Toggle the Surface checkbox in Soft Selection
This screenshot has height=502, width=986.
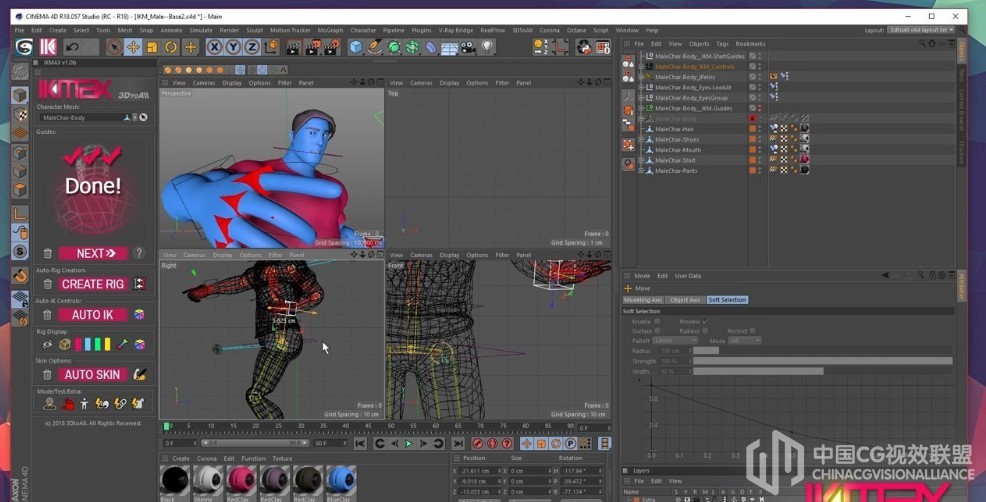click(658, 331)
